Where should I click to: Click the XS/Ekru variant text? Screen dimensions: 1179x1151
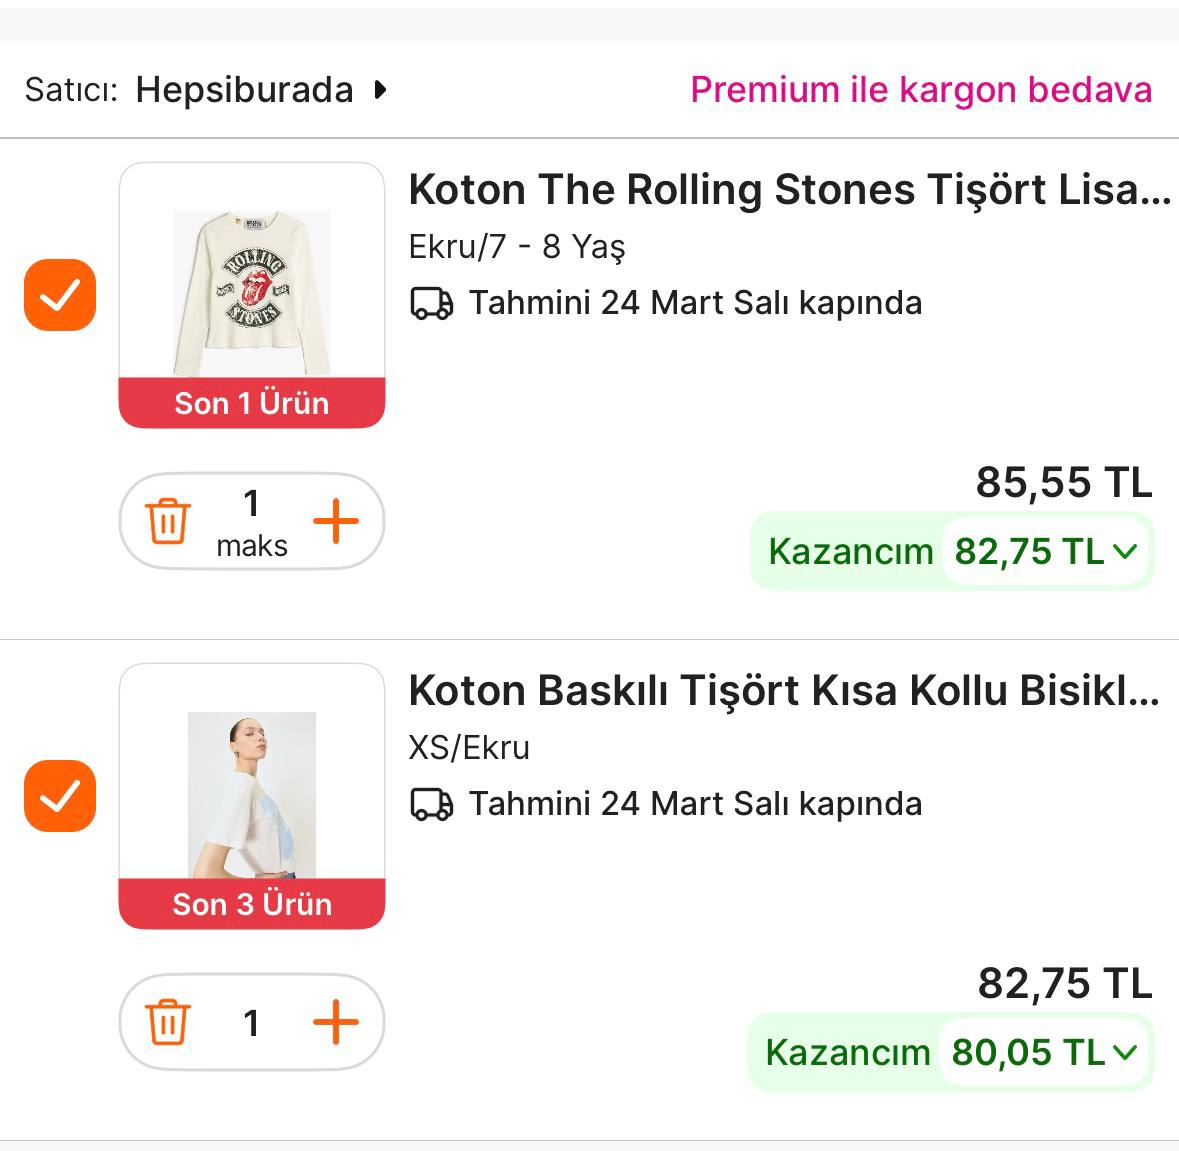tap(469, 748)
